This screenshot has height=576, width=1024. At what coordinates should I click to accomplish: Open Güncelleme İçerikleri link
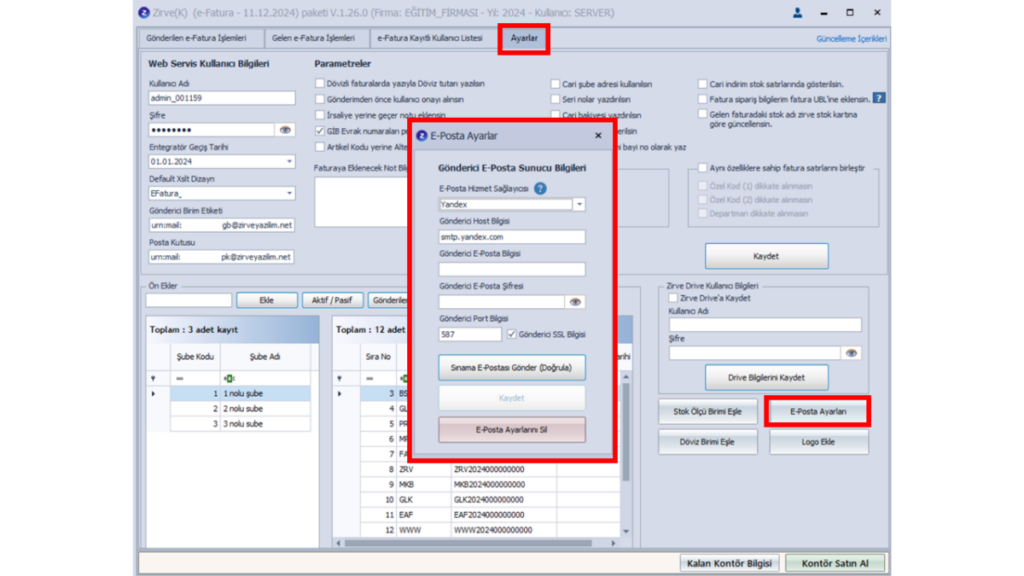tap(851, 39)
